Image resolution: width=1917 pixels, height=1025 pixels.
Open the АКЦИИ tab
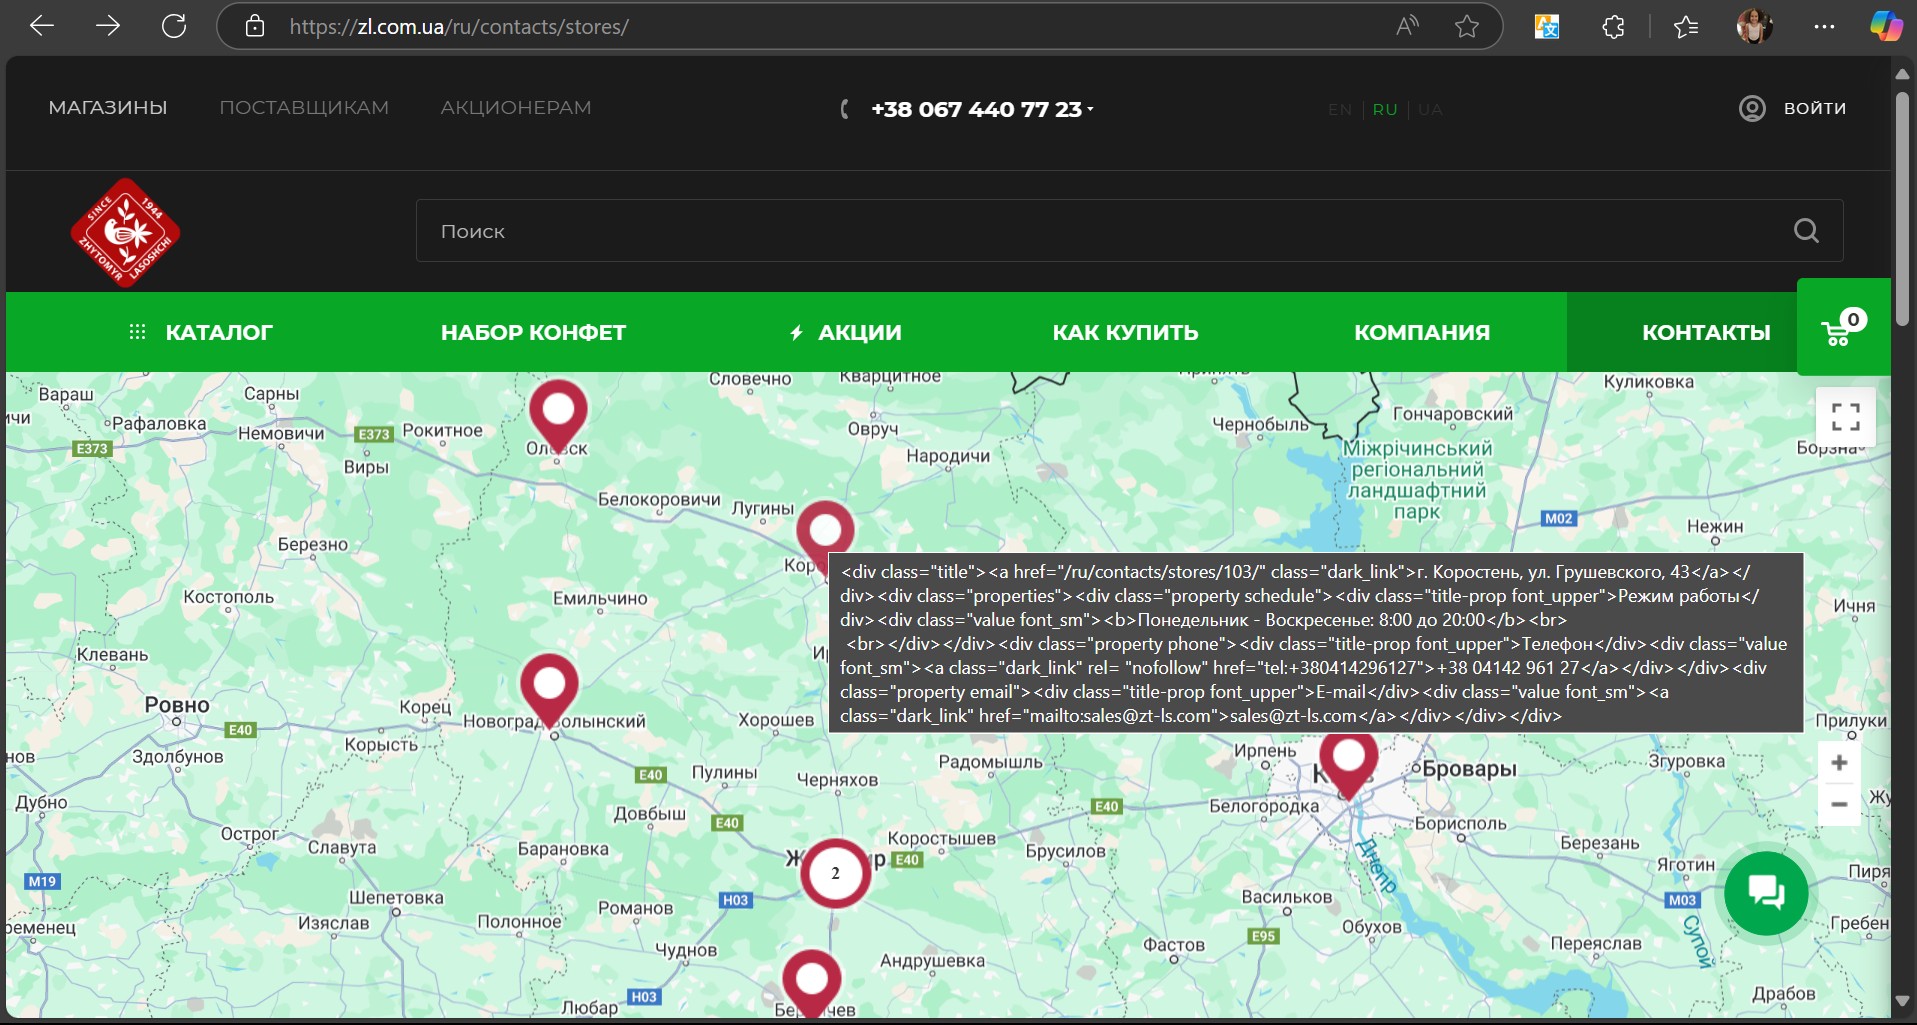tap(846, 333)
